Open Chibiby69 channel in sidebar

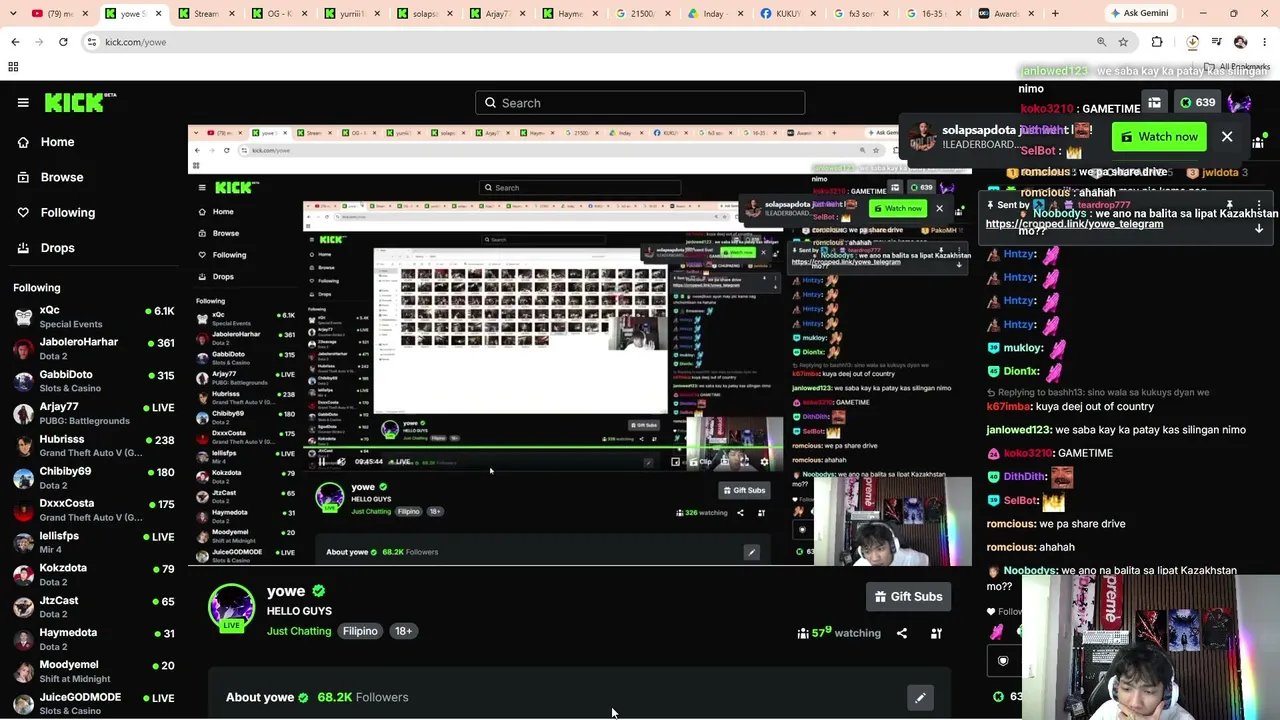click(x=94, y=478)
